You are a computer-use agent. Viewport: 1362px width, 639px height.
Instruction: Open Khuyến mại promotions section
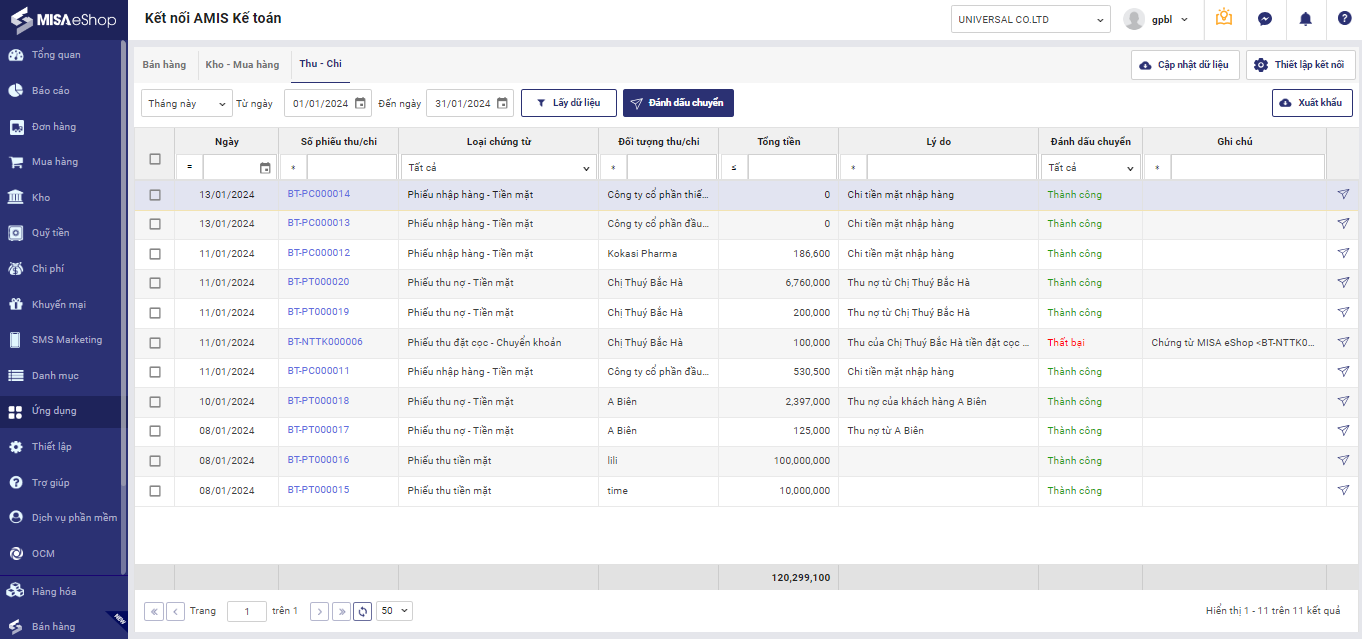[60, 305]
